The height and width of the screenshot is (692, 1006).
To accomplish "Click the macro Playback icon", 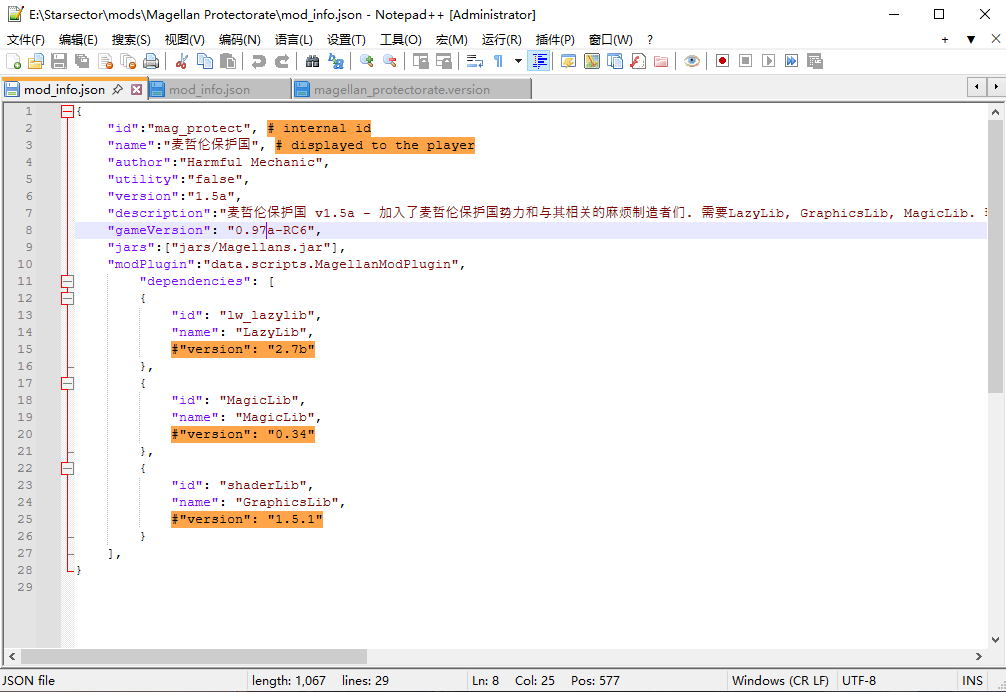I will (769, 61).
